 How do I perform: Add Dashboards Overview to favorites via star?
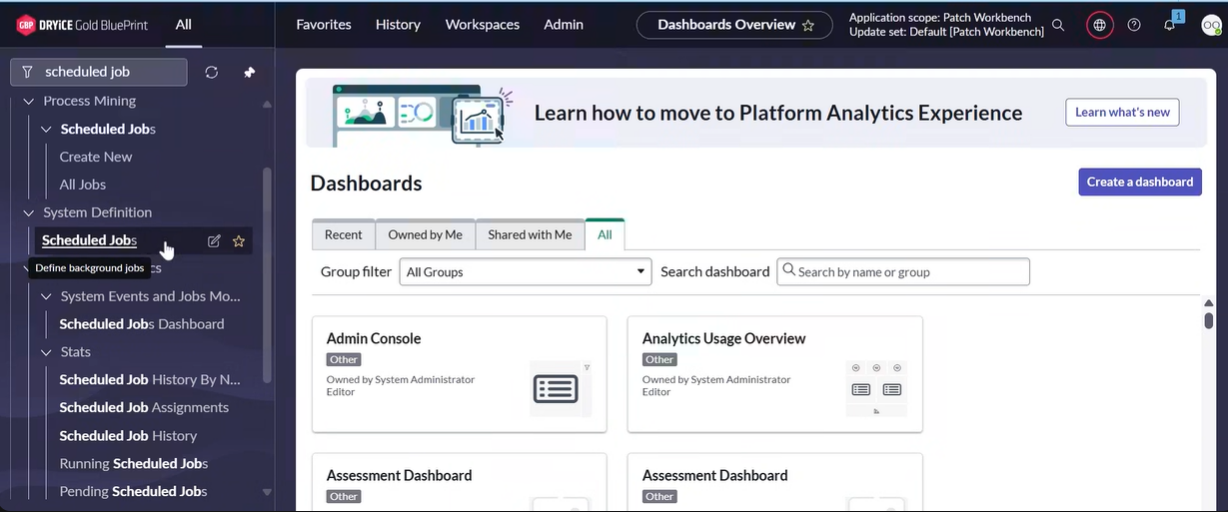(x=808, y=25)
